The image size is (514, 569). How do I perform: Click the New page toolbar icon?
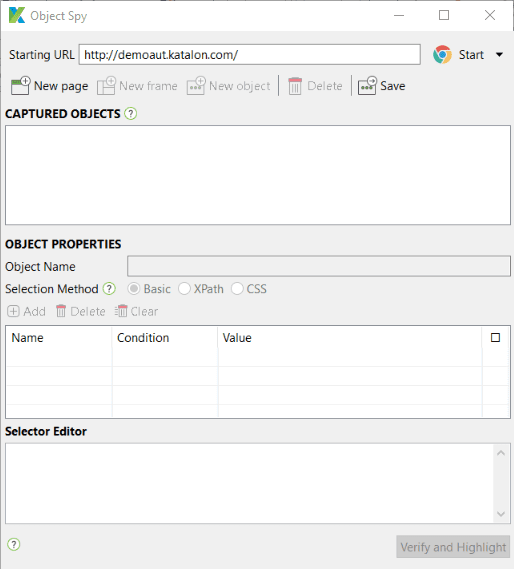coord(20,86)
